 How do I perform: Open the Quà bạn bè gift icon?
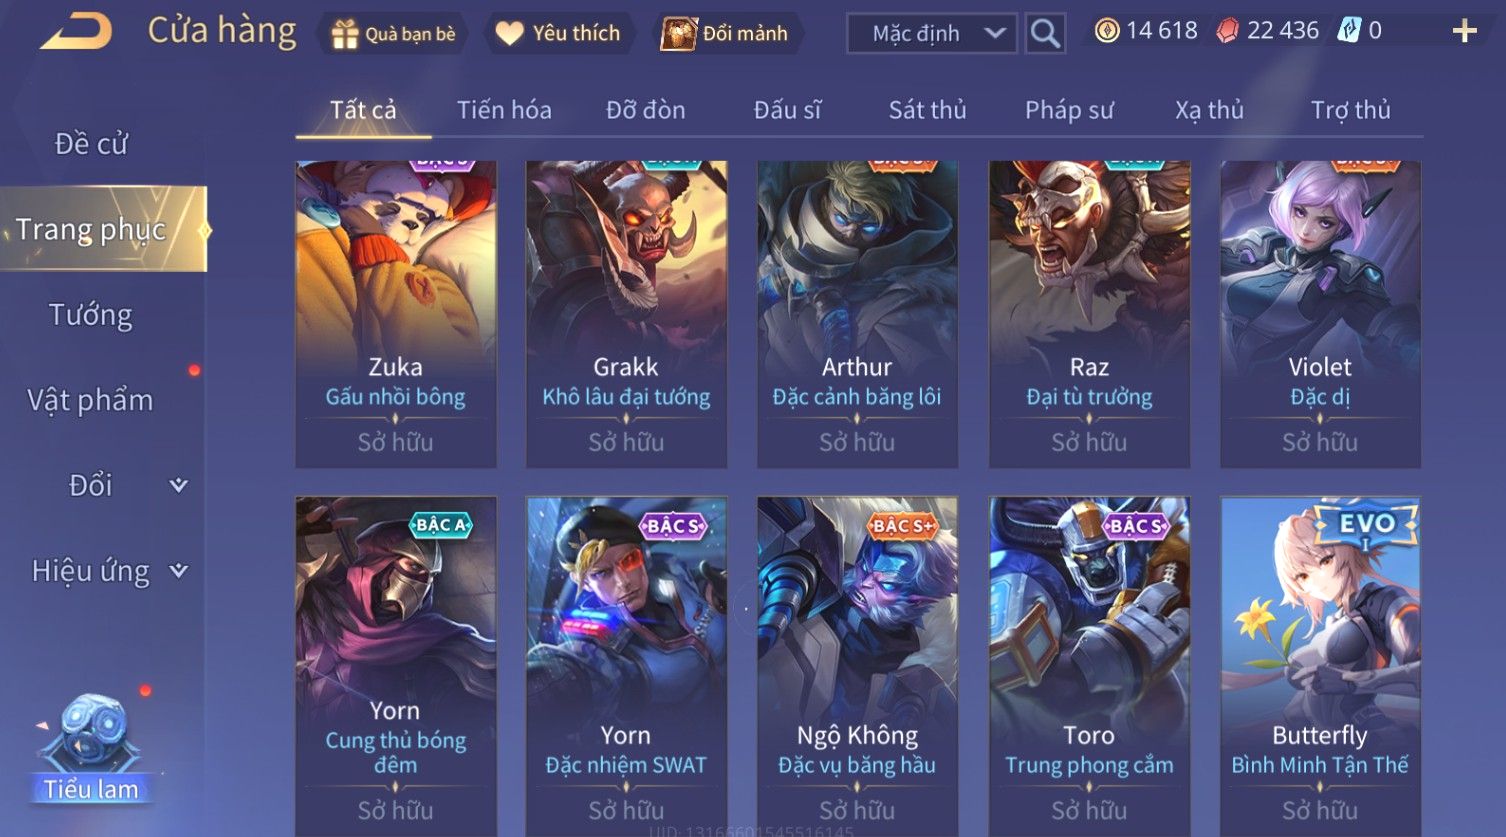click(344, 34)
